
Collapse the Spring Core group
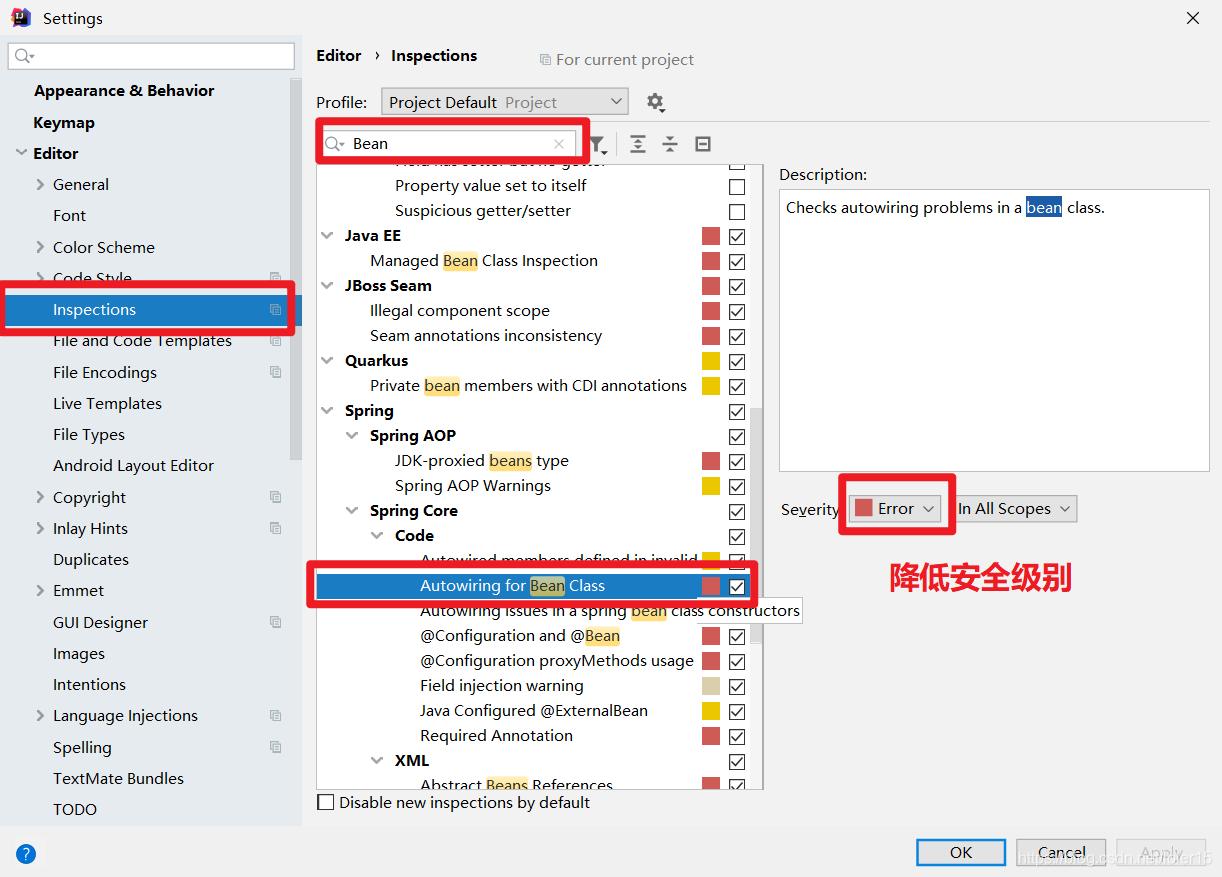[351, 510]
